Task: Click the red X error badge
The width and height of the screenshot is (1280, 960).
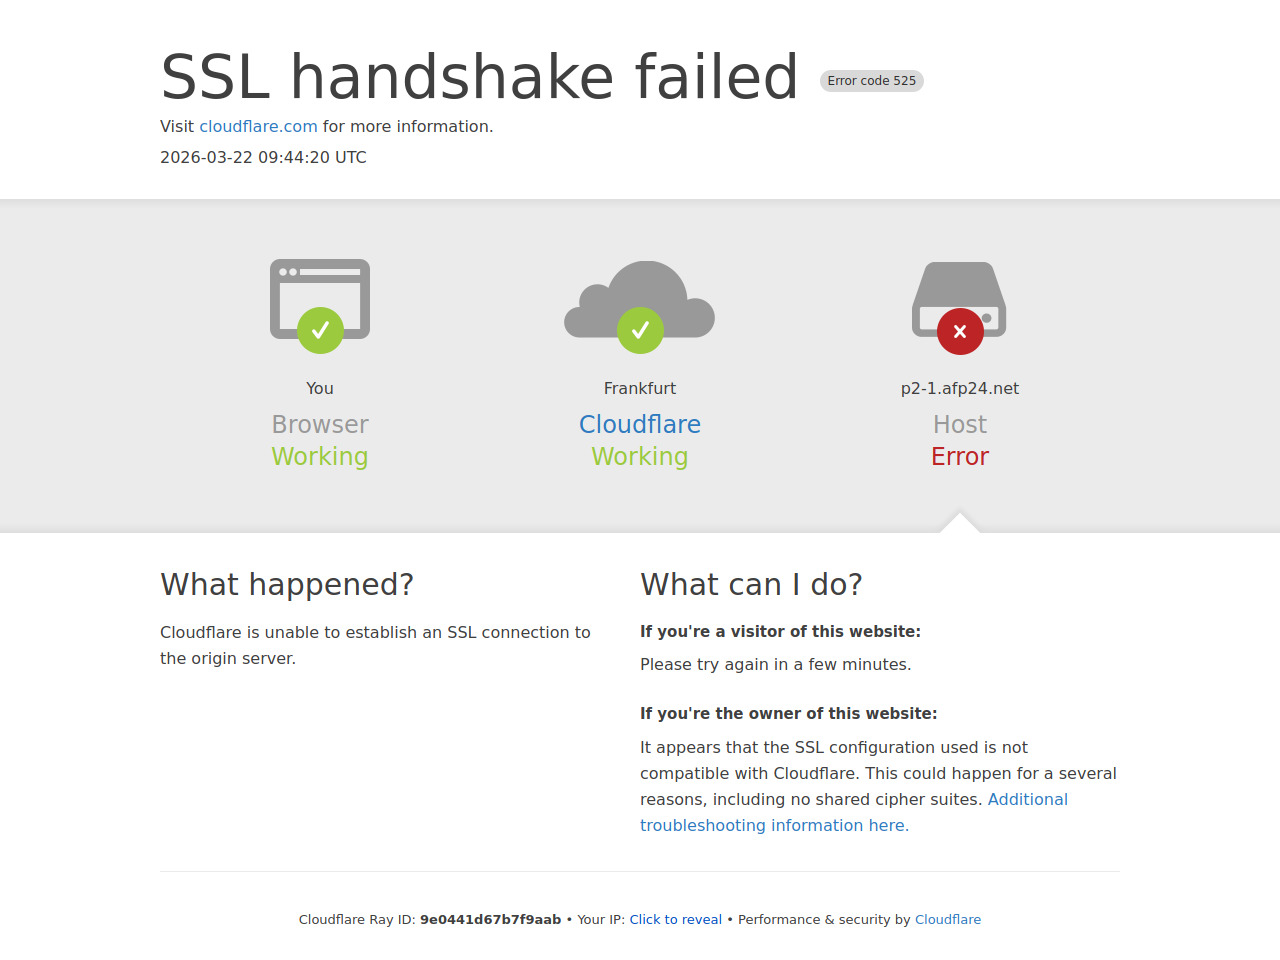Action: tap(960, 331)
